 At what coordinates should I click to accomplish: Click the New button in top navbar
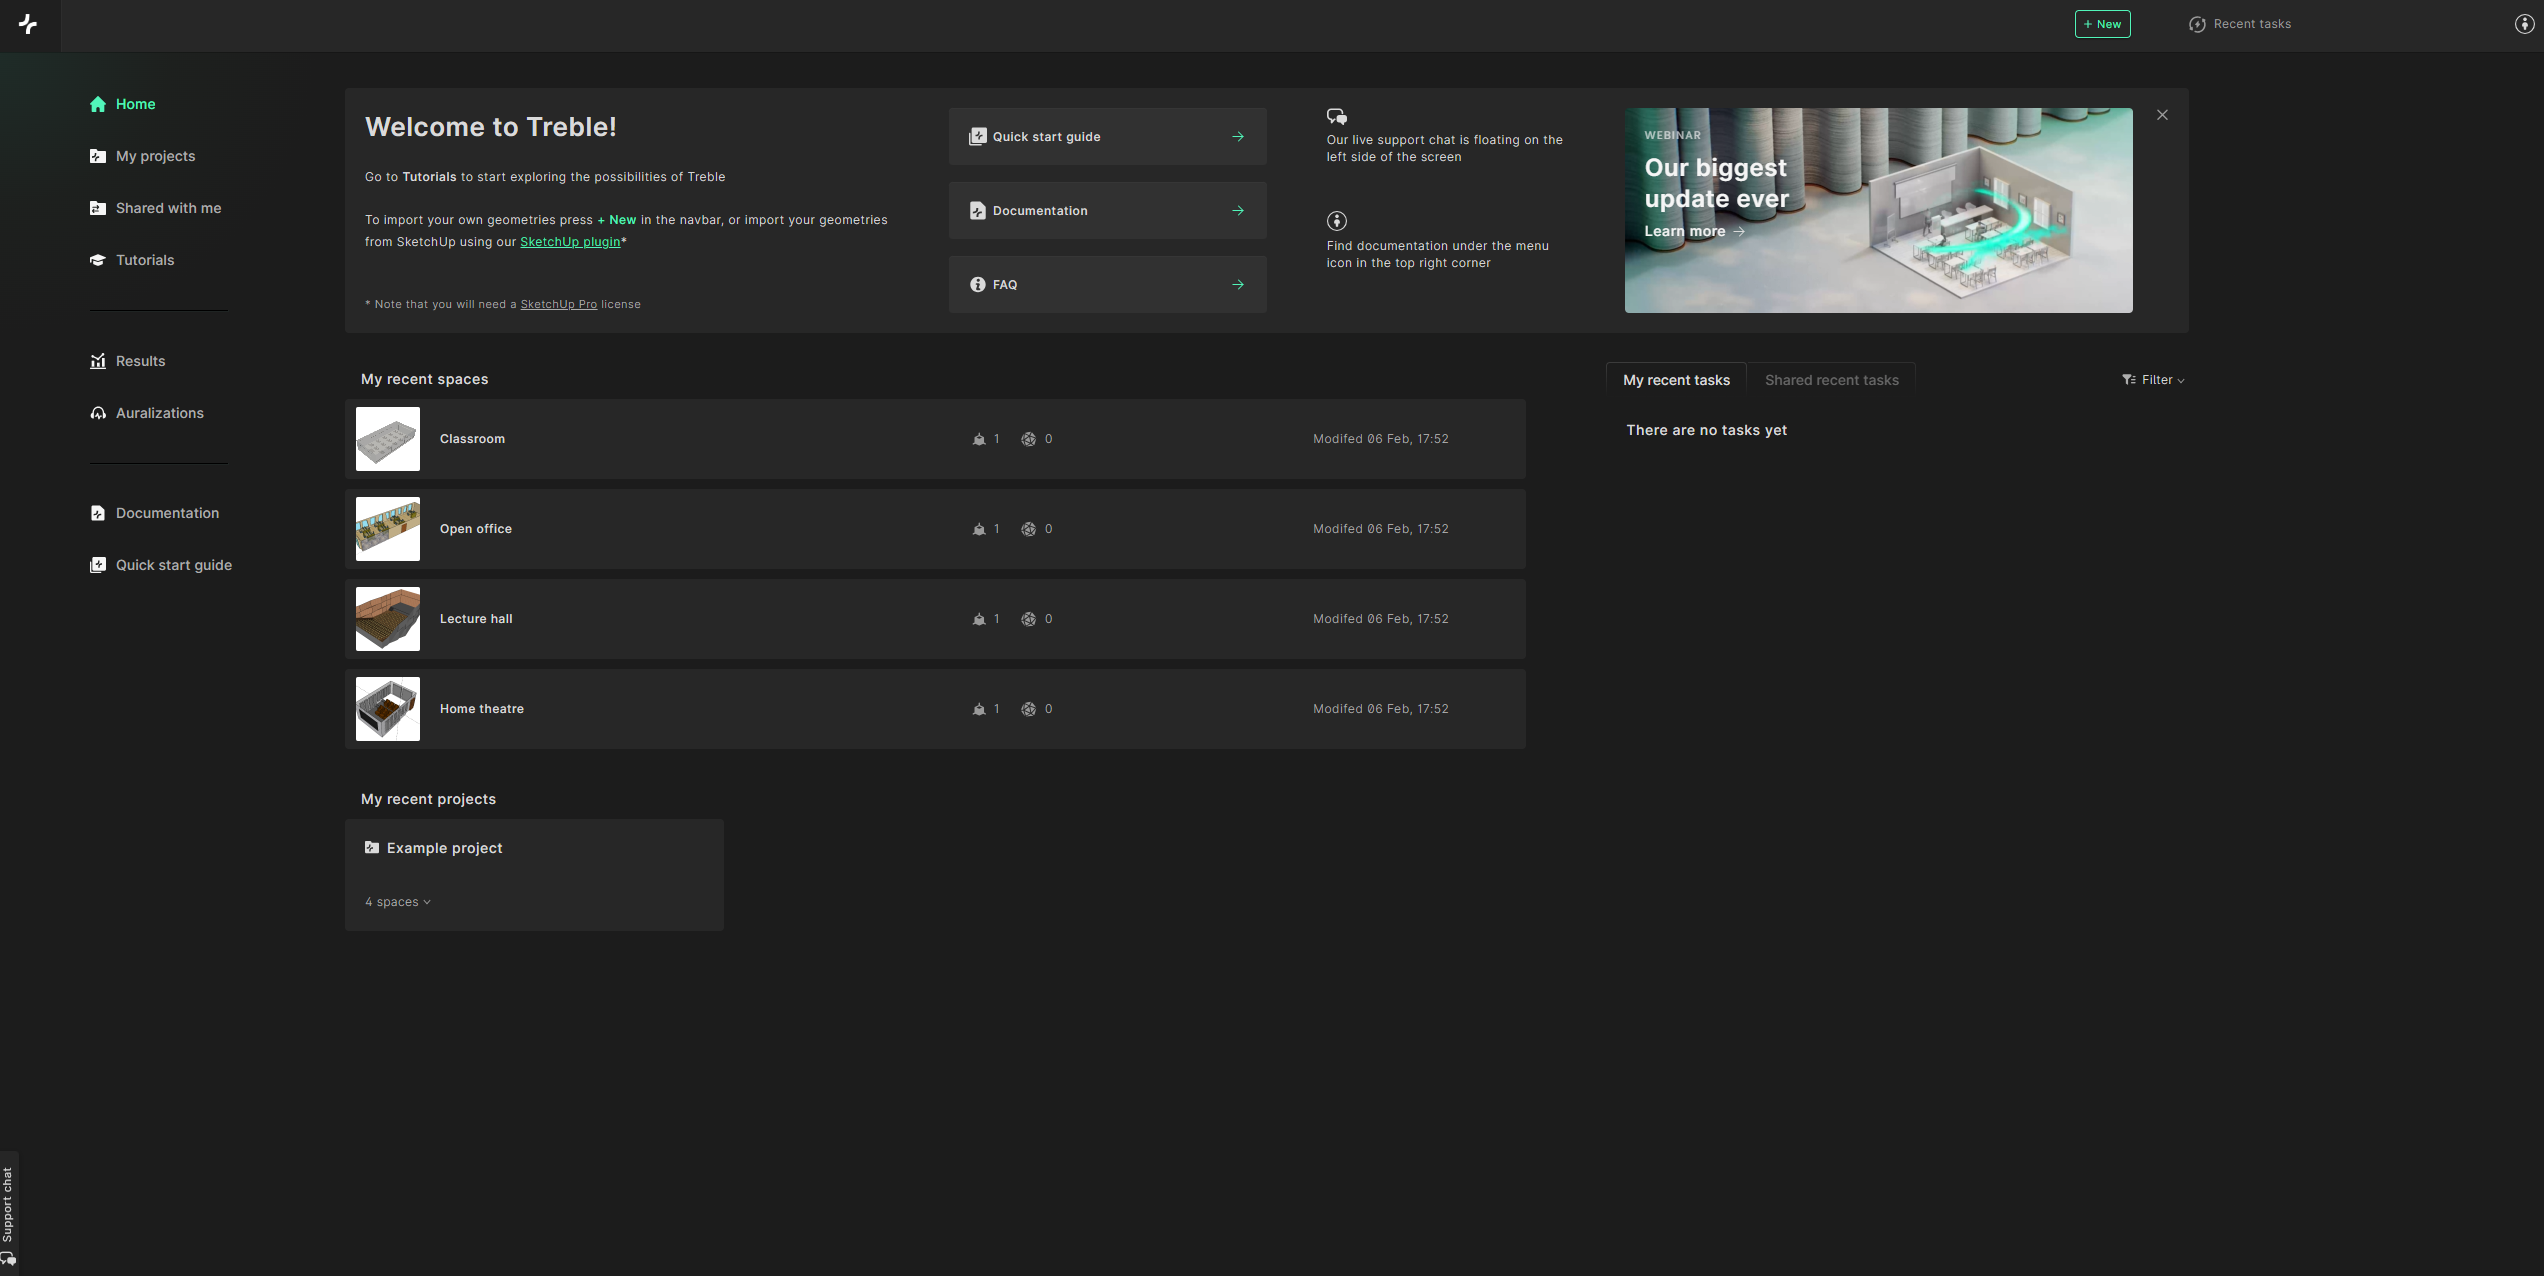pyautogui.click(x=2103, y=24)
